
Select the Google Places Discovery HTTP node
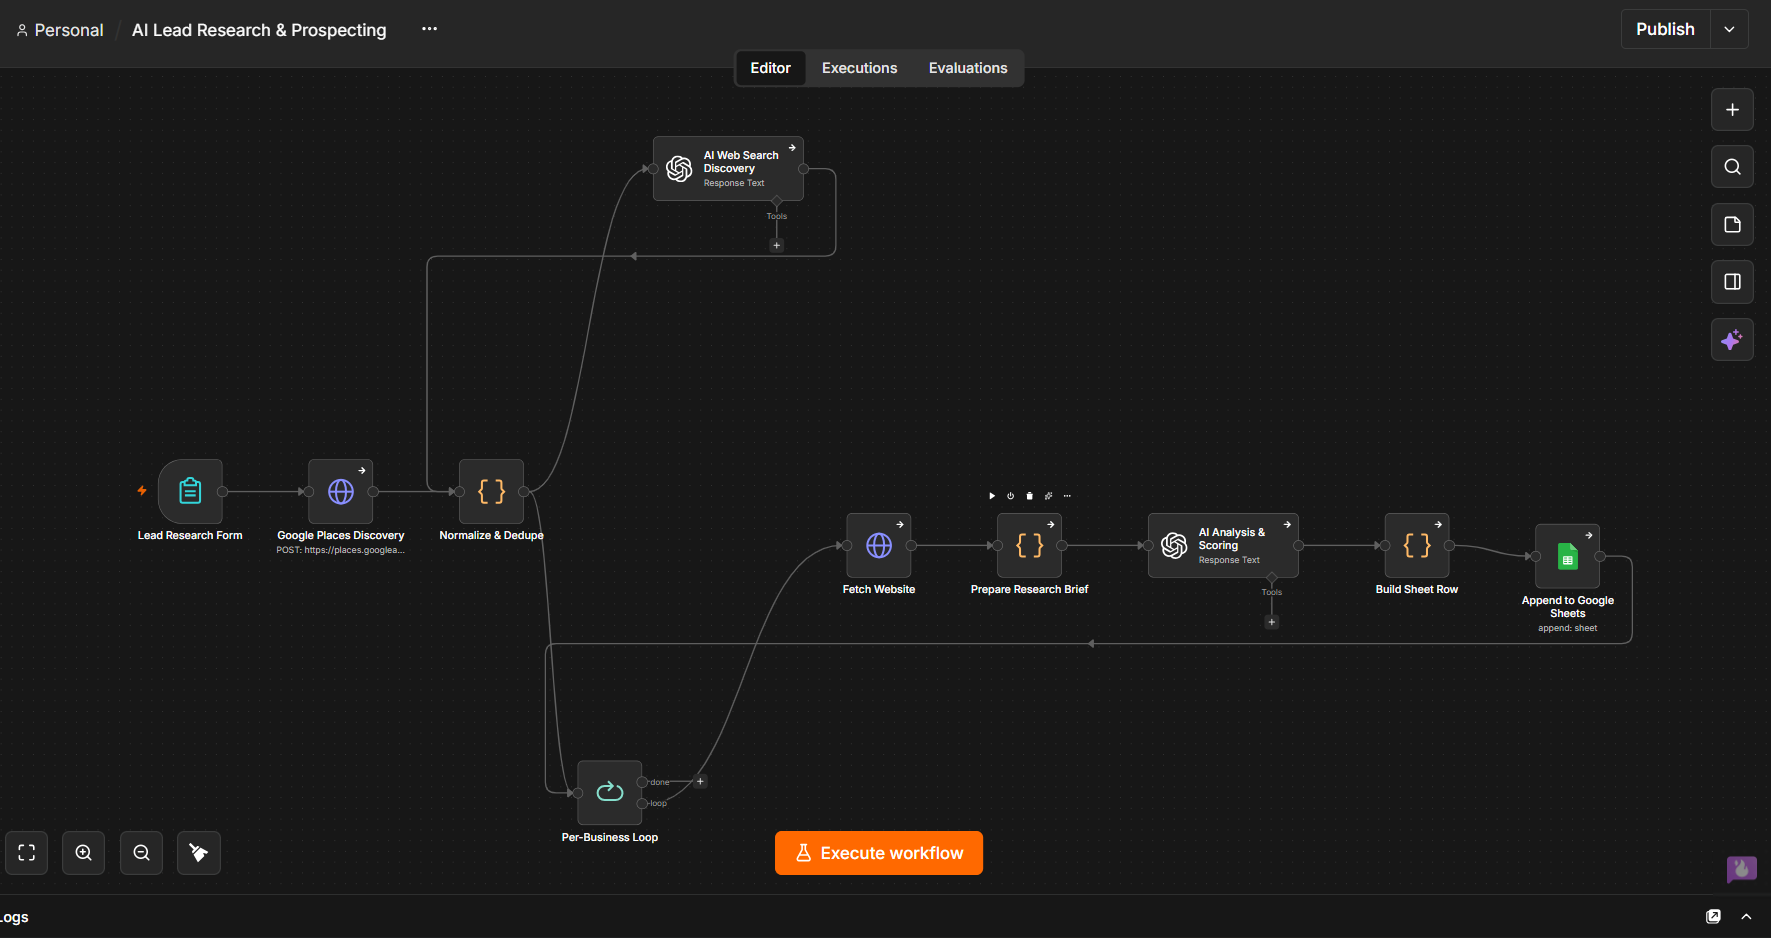pyautogui.click(x=341, y=491)
